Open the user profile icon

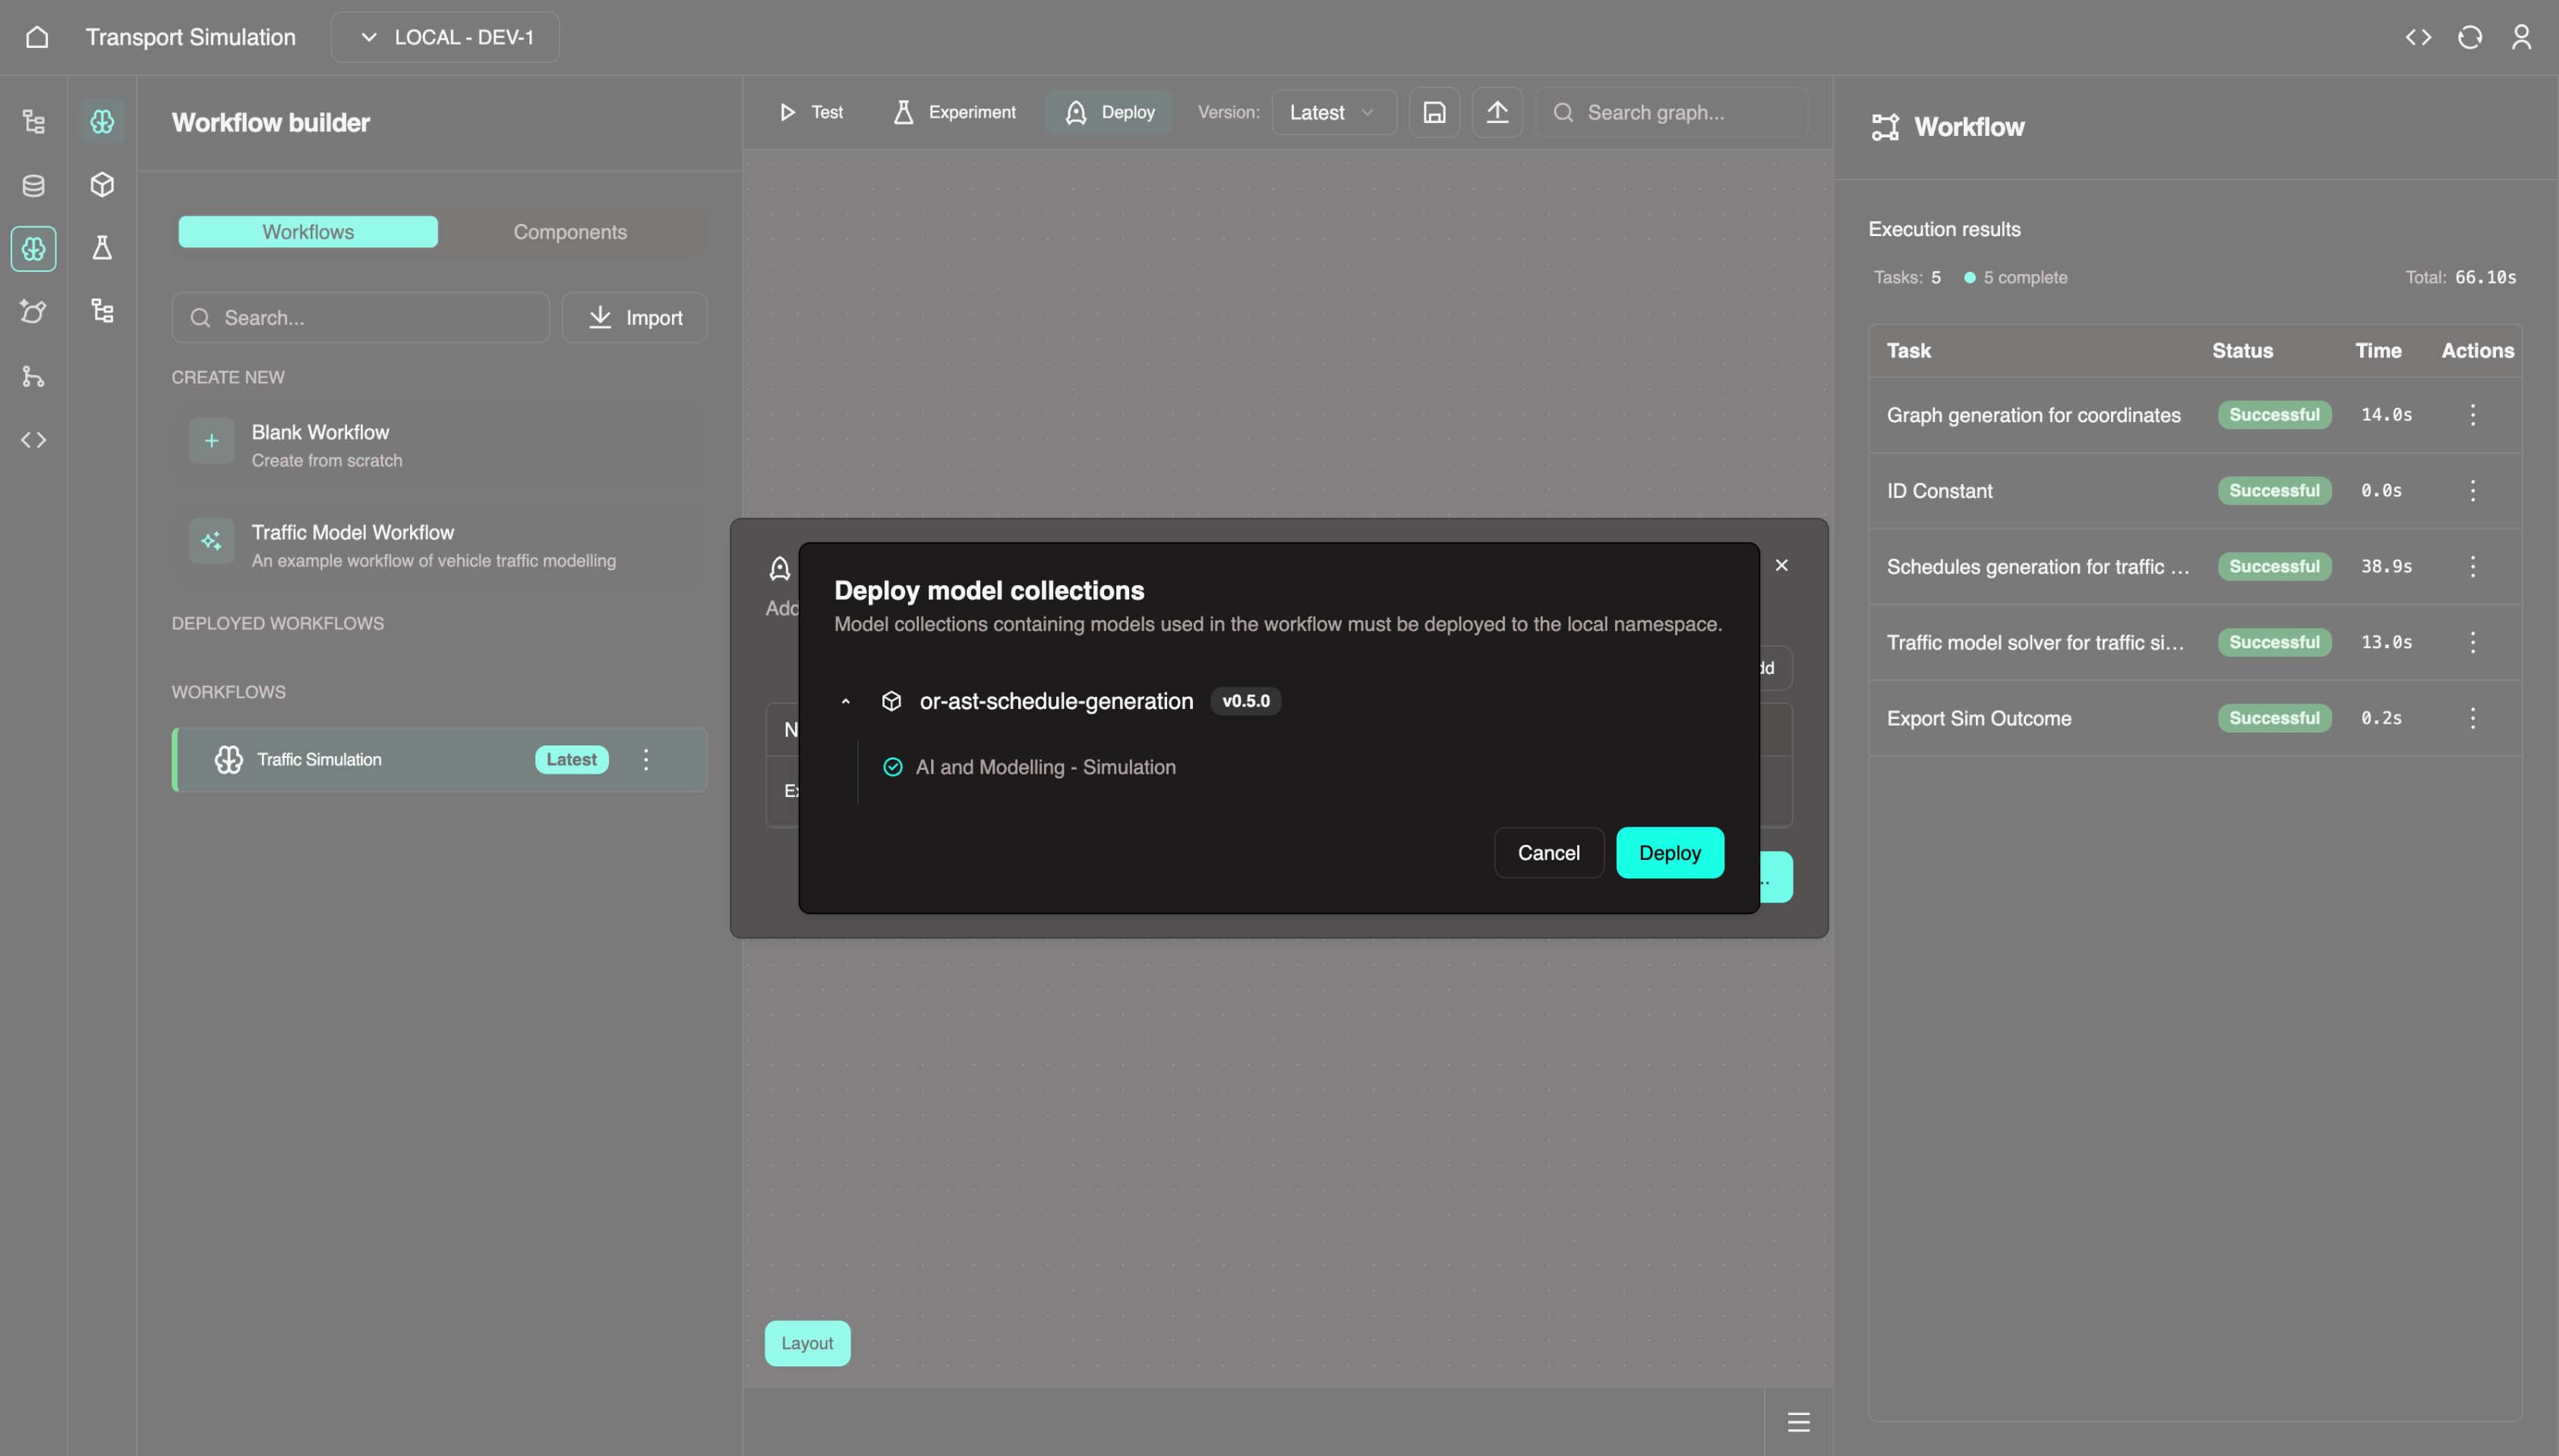(2521, 37)
